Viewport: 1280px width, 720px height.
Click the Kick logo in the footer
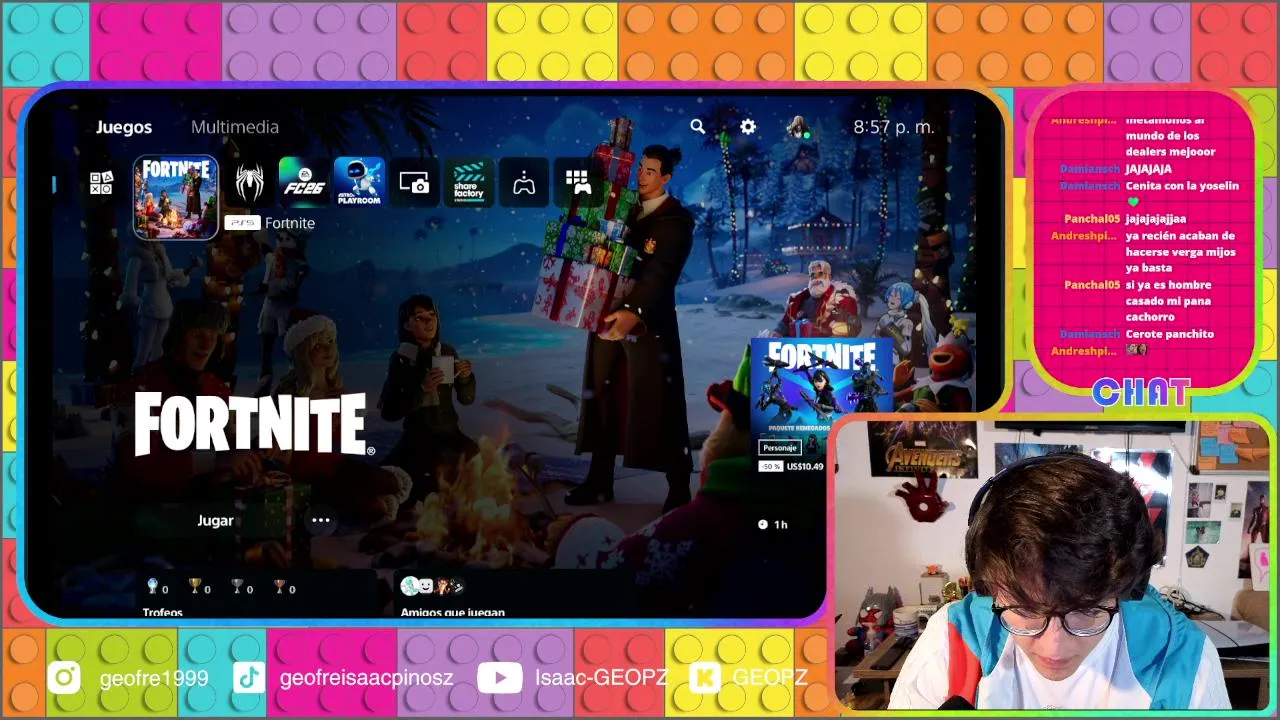(x=706, y=678)
